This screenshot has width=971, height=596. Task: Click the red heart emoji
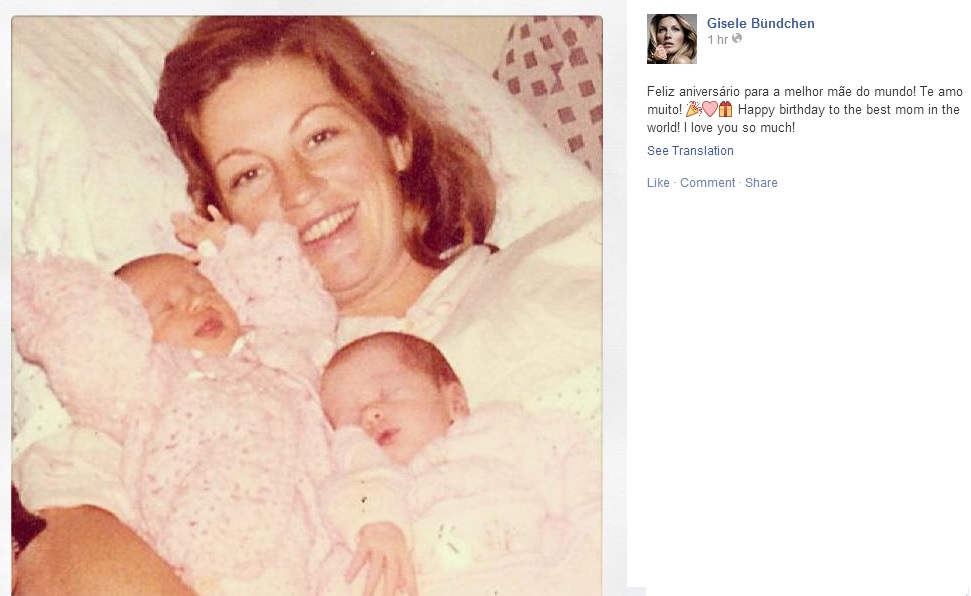click(709, 110)
